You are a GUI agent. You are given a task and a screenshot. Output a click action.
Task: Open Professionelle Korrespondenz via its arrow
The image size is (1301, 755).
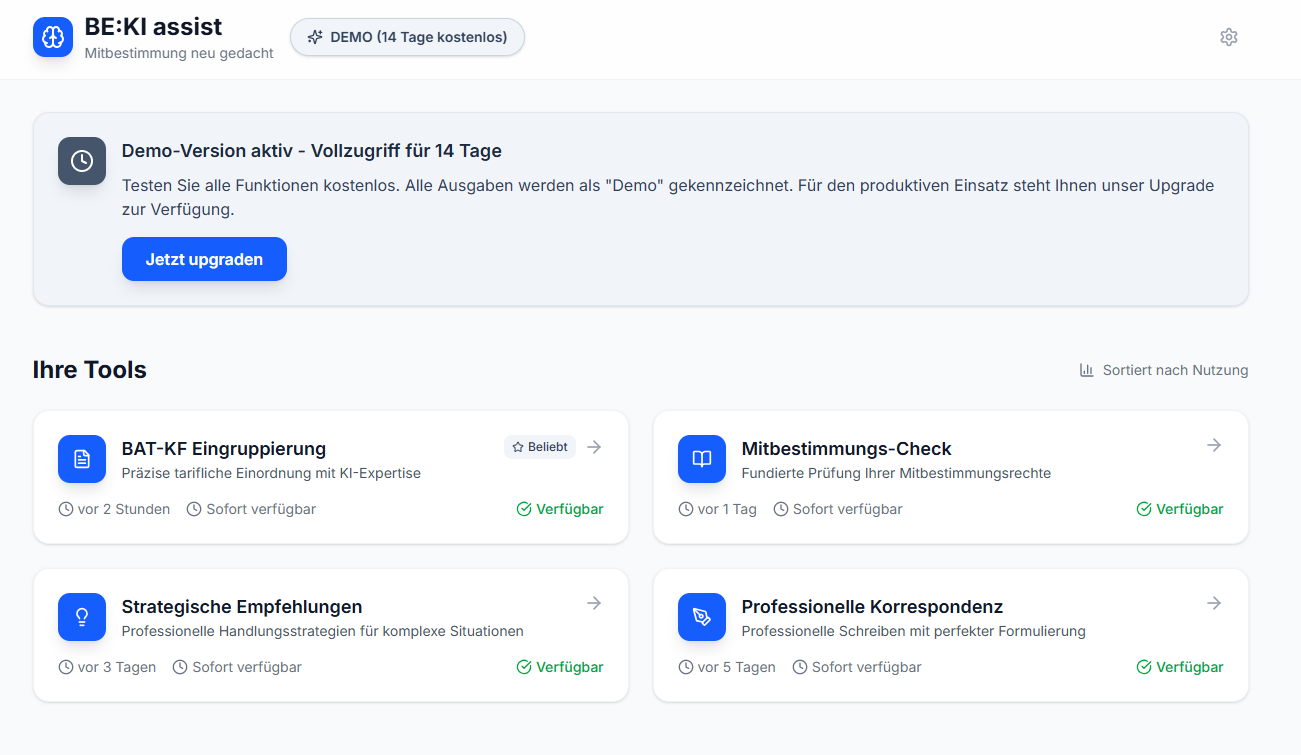1214,603
